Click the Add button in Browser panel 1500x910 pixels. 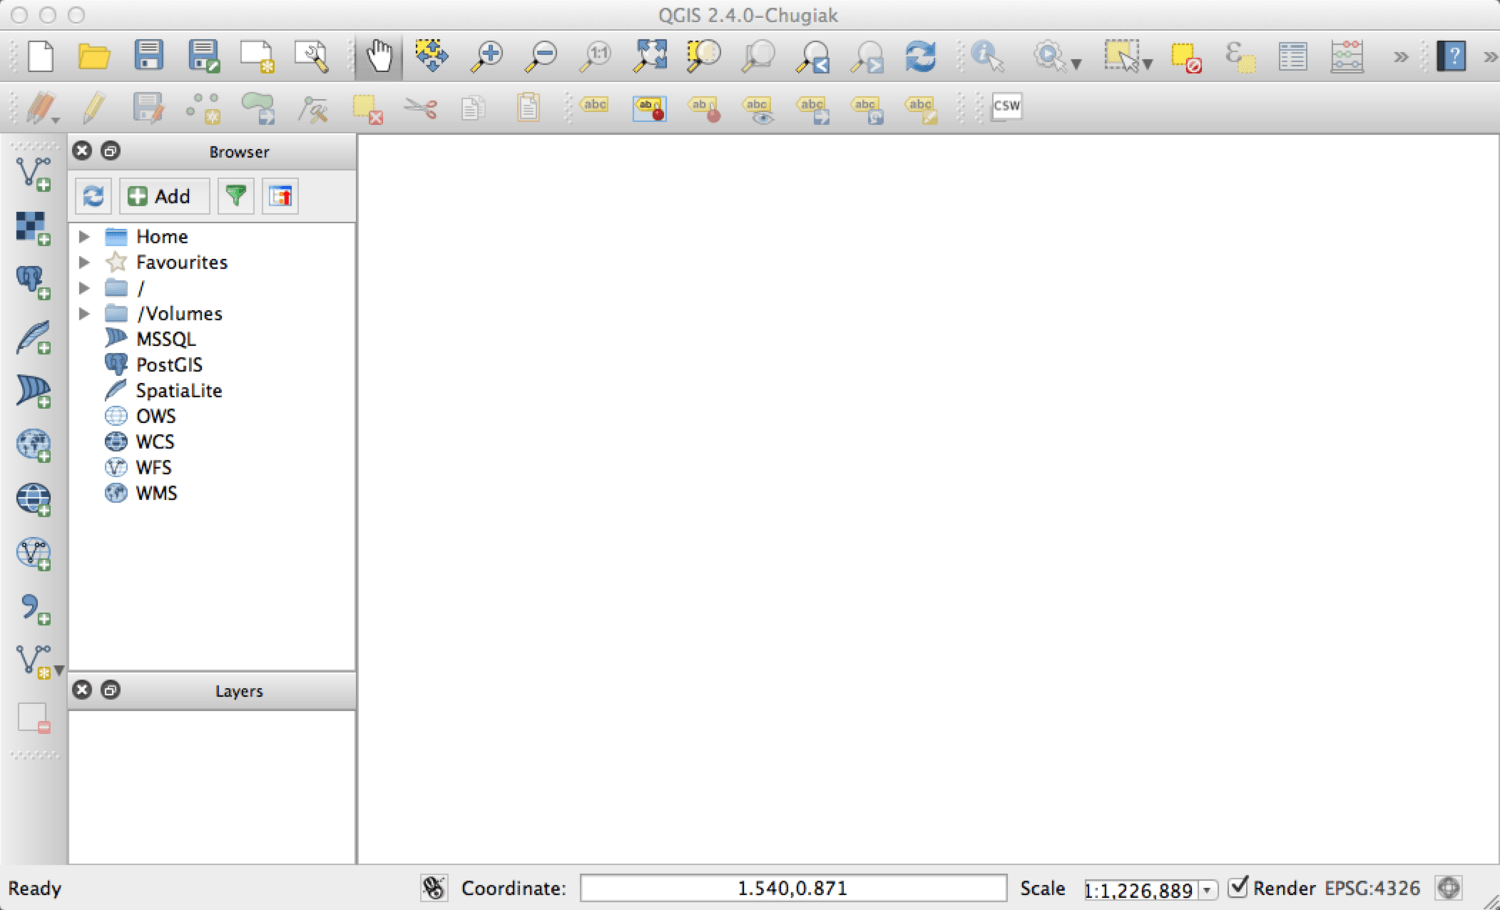[x=164, y=196]
